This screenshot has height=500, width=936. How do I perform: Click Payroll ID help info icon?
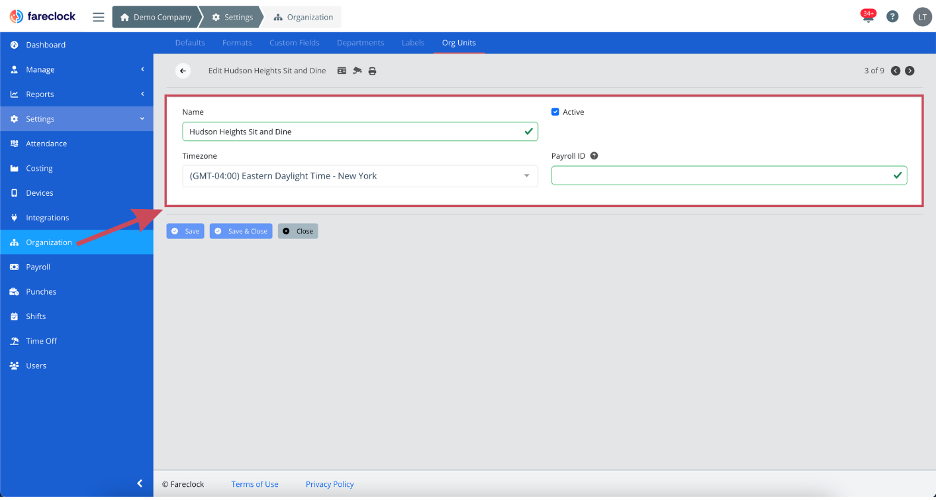click(x=594, y=156)
